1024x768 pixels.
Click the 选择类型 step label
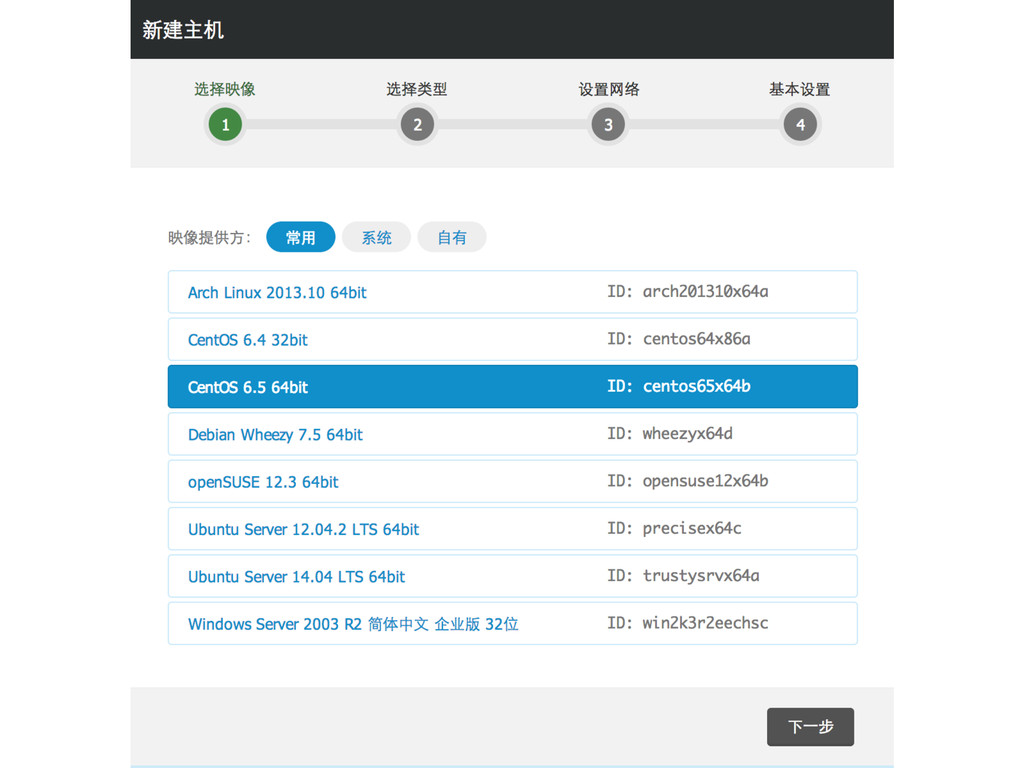(417, 89)
